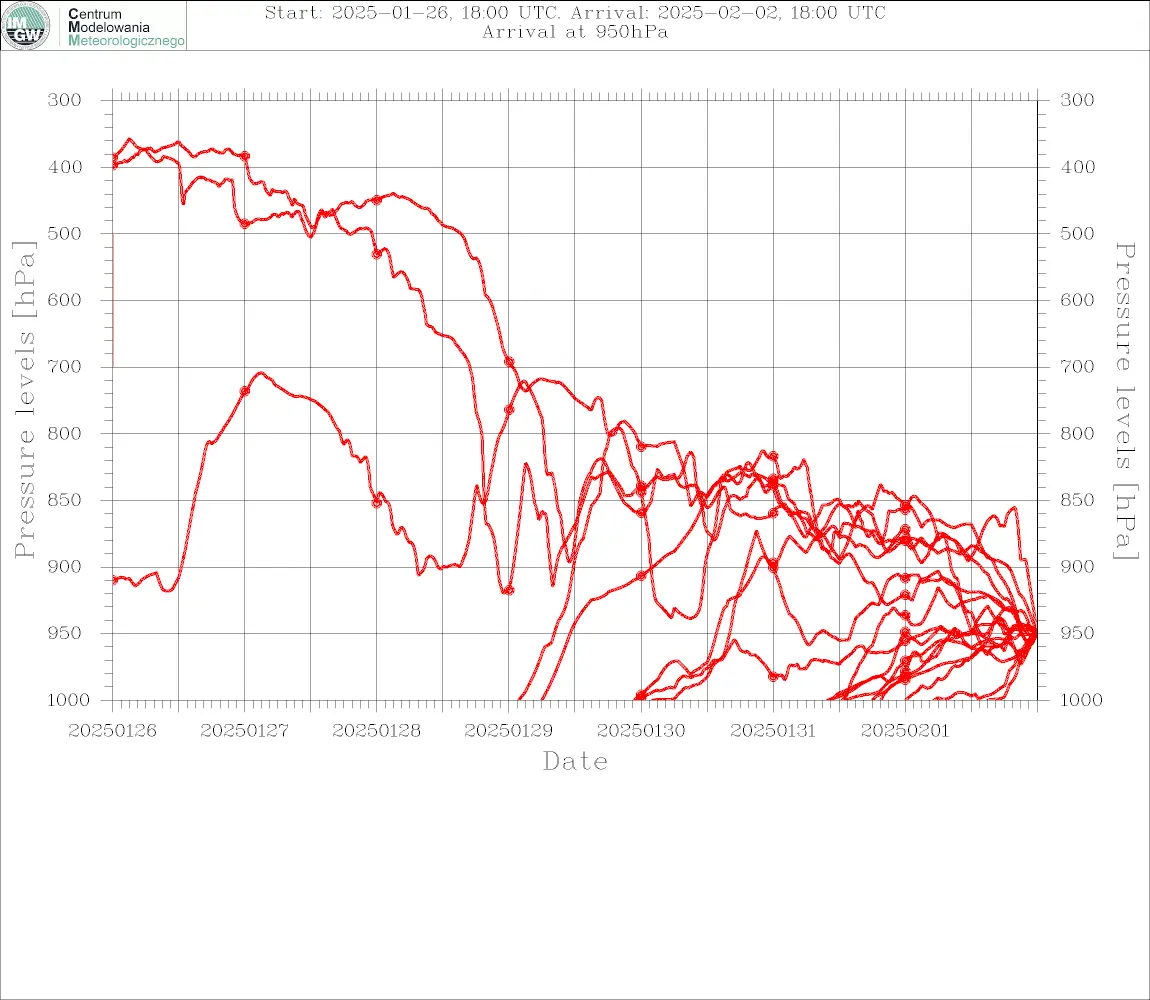The width and height of the screenshot is (1150, 1000).
Task: Click the left axis 850 label
Action: pyautogui.click(x=65, y=500)
